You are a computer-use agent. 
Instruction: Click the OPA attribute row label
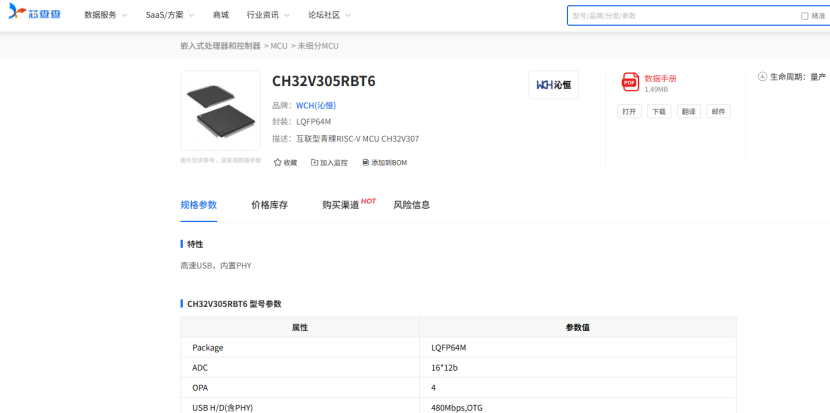[x=200, y=388]
